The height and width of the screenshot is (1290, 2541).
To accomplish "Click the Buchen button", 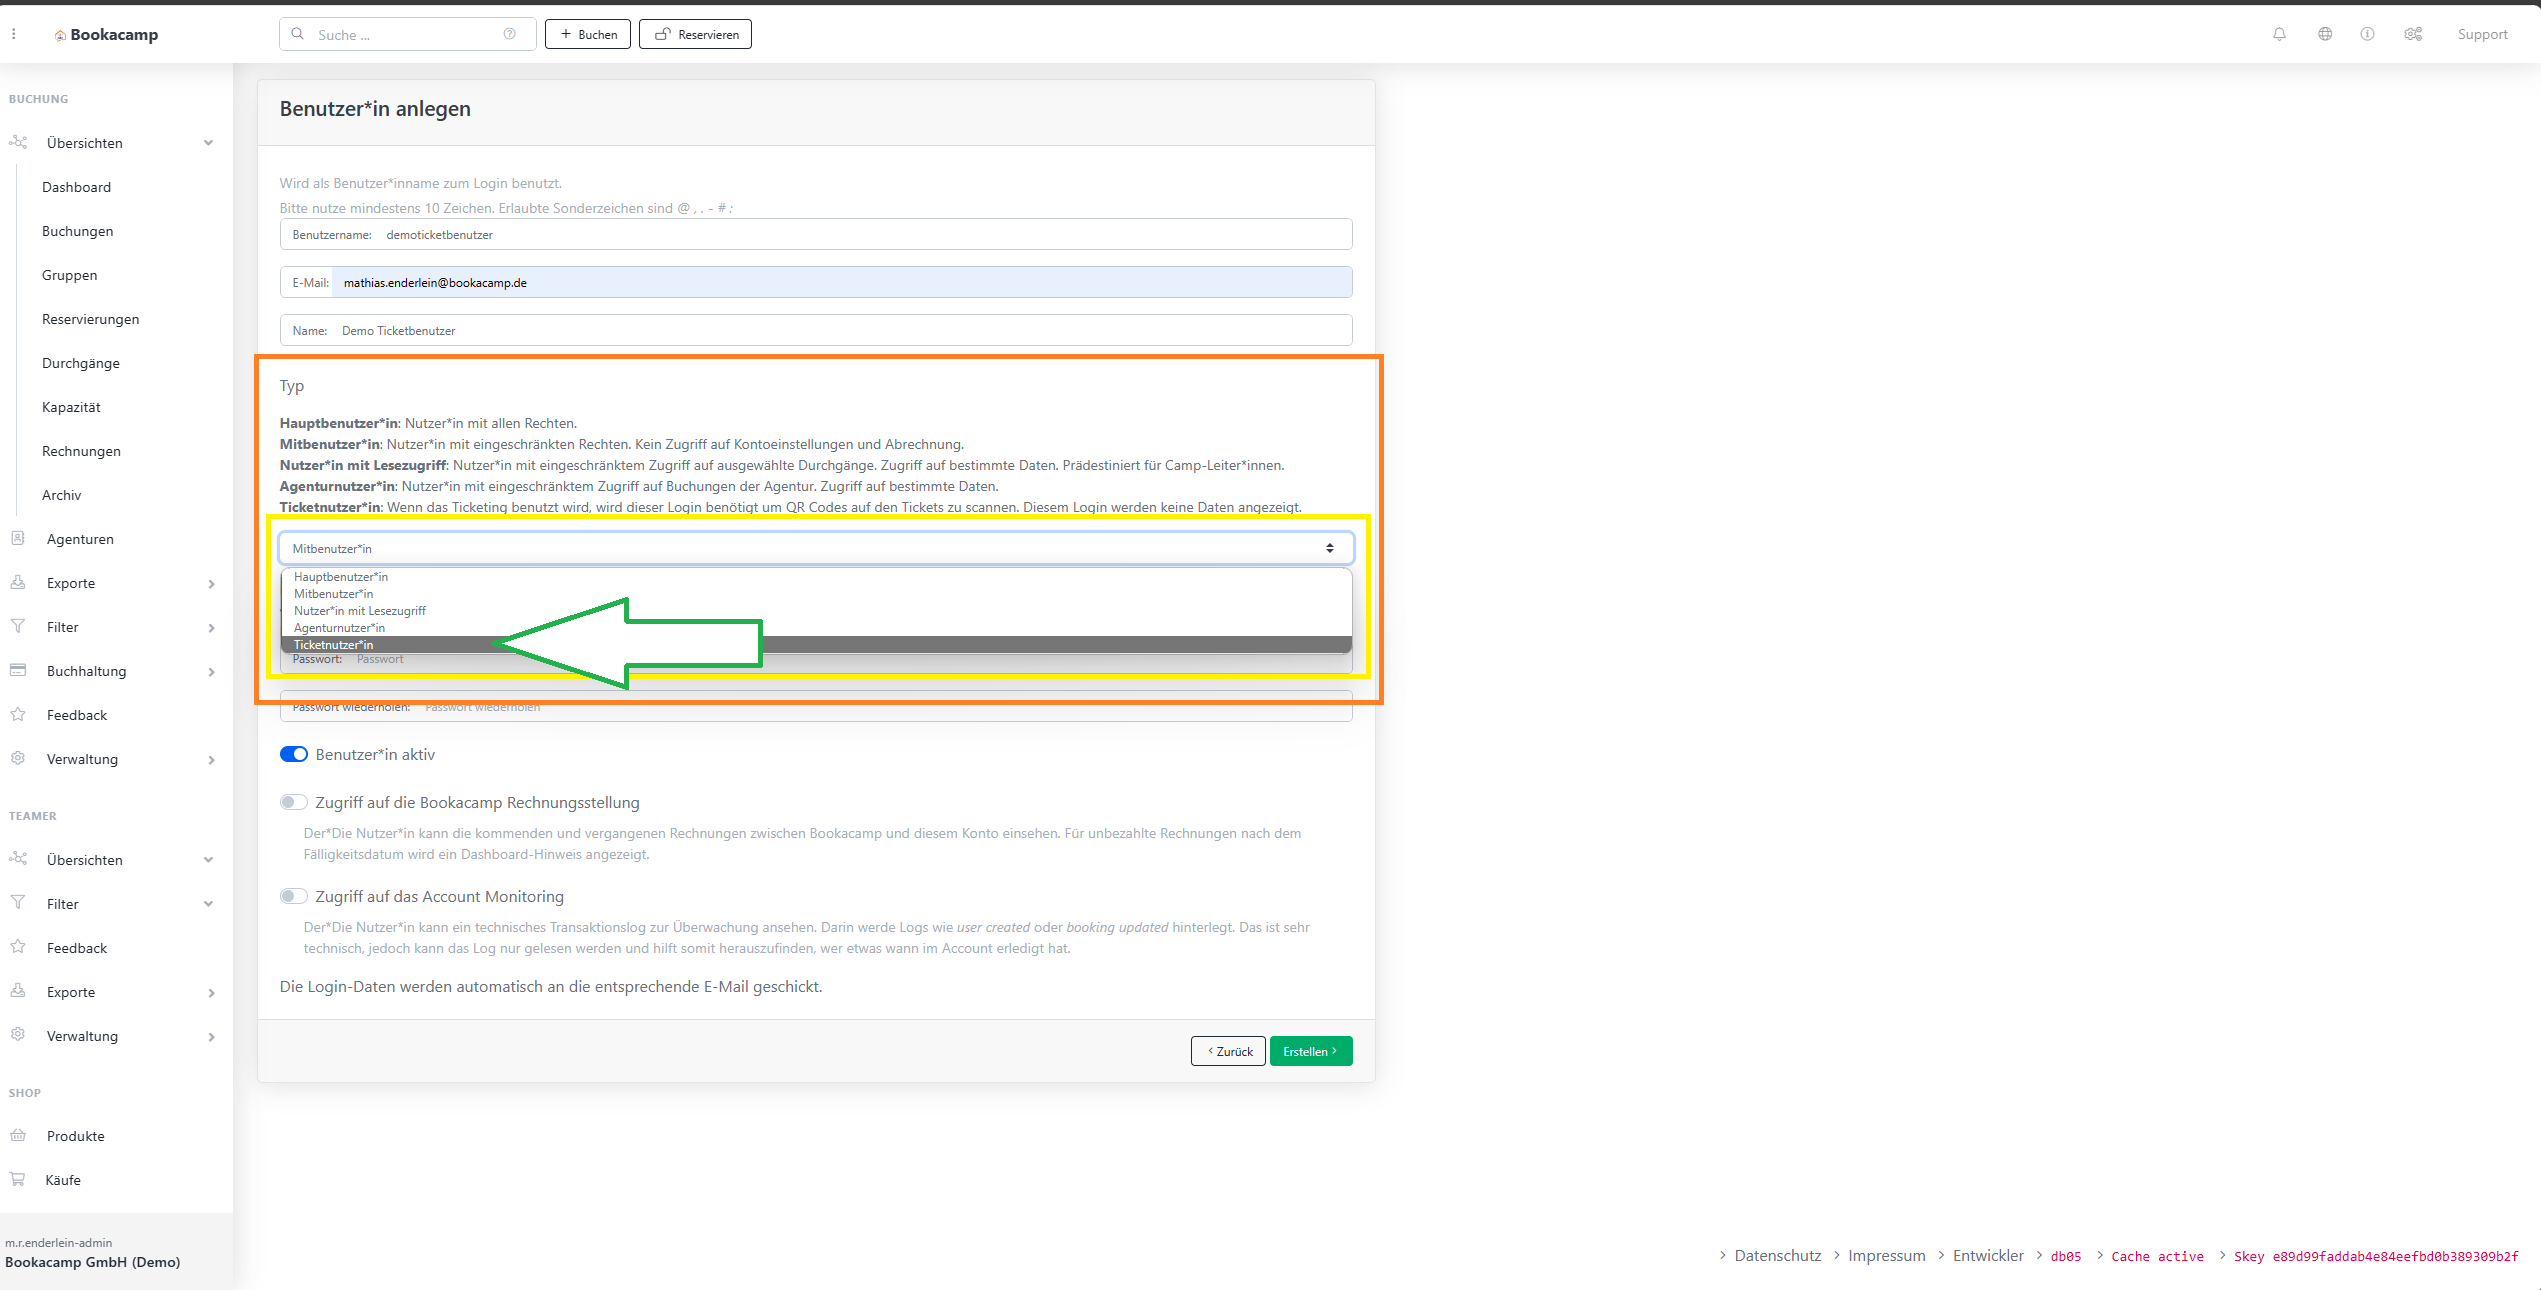I will point(588,34).
